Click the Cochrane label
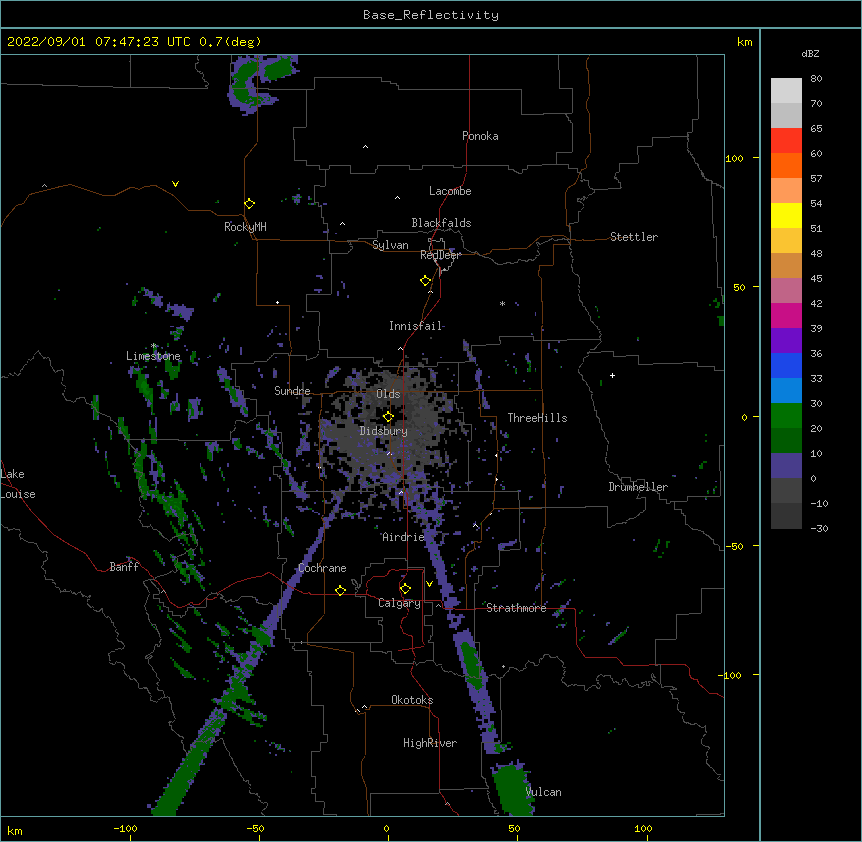Viewport: 862px width, 842px height. click(322, 568)
